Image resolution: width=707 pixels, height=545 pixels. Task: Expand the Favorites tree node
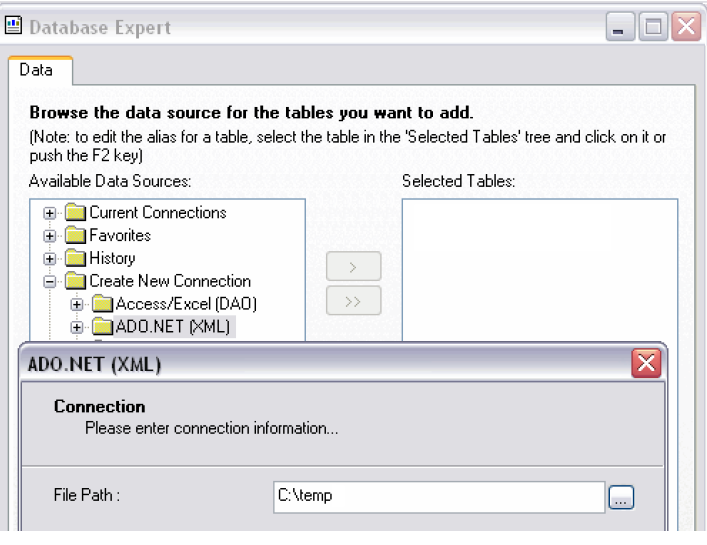click(x=49, y=236)
